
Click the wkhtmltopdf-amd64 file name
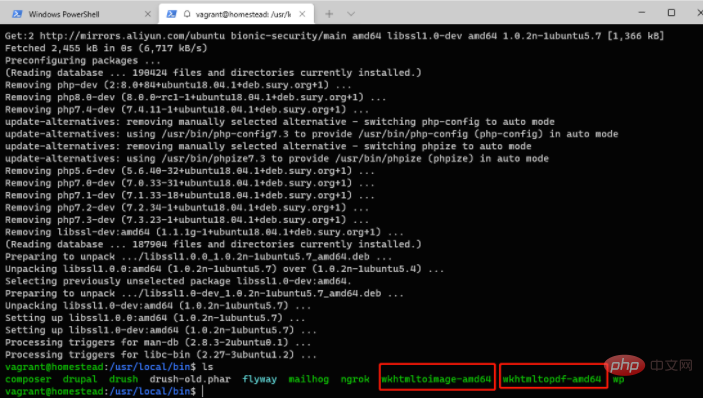coord(551,379)
